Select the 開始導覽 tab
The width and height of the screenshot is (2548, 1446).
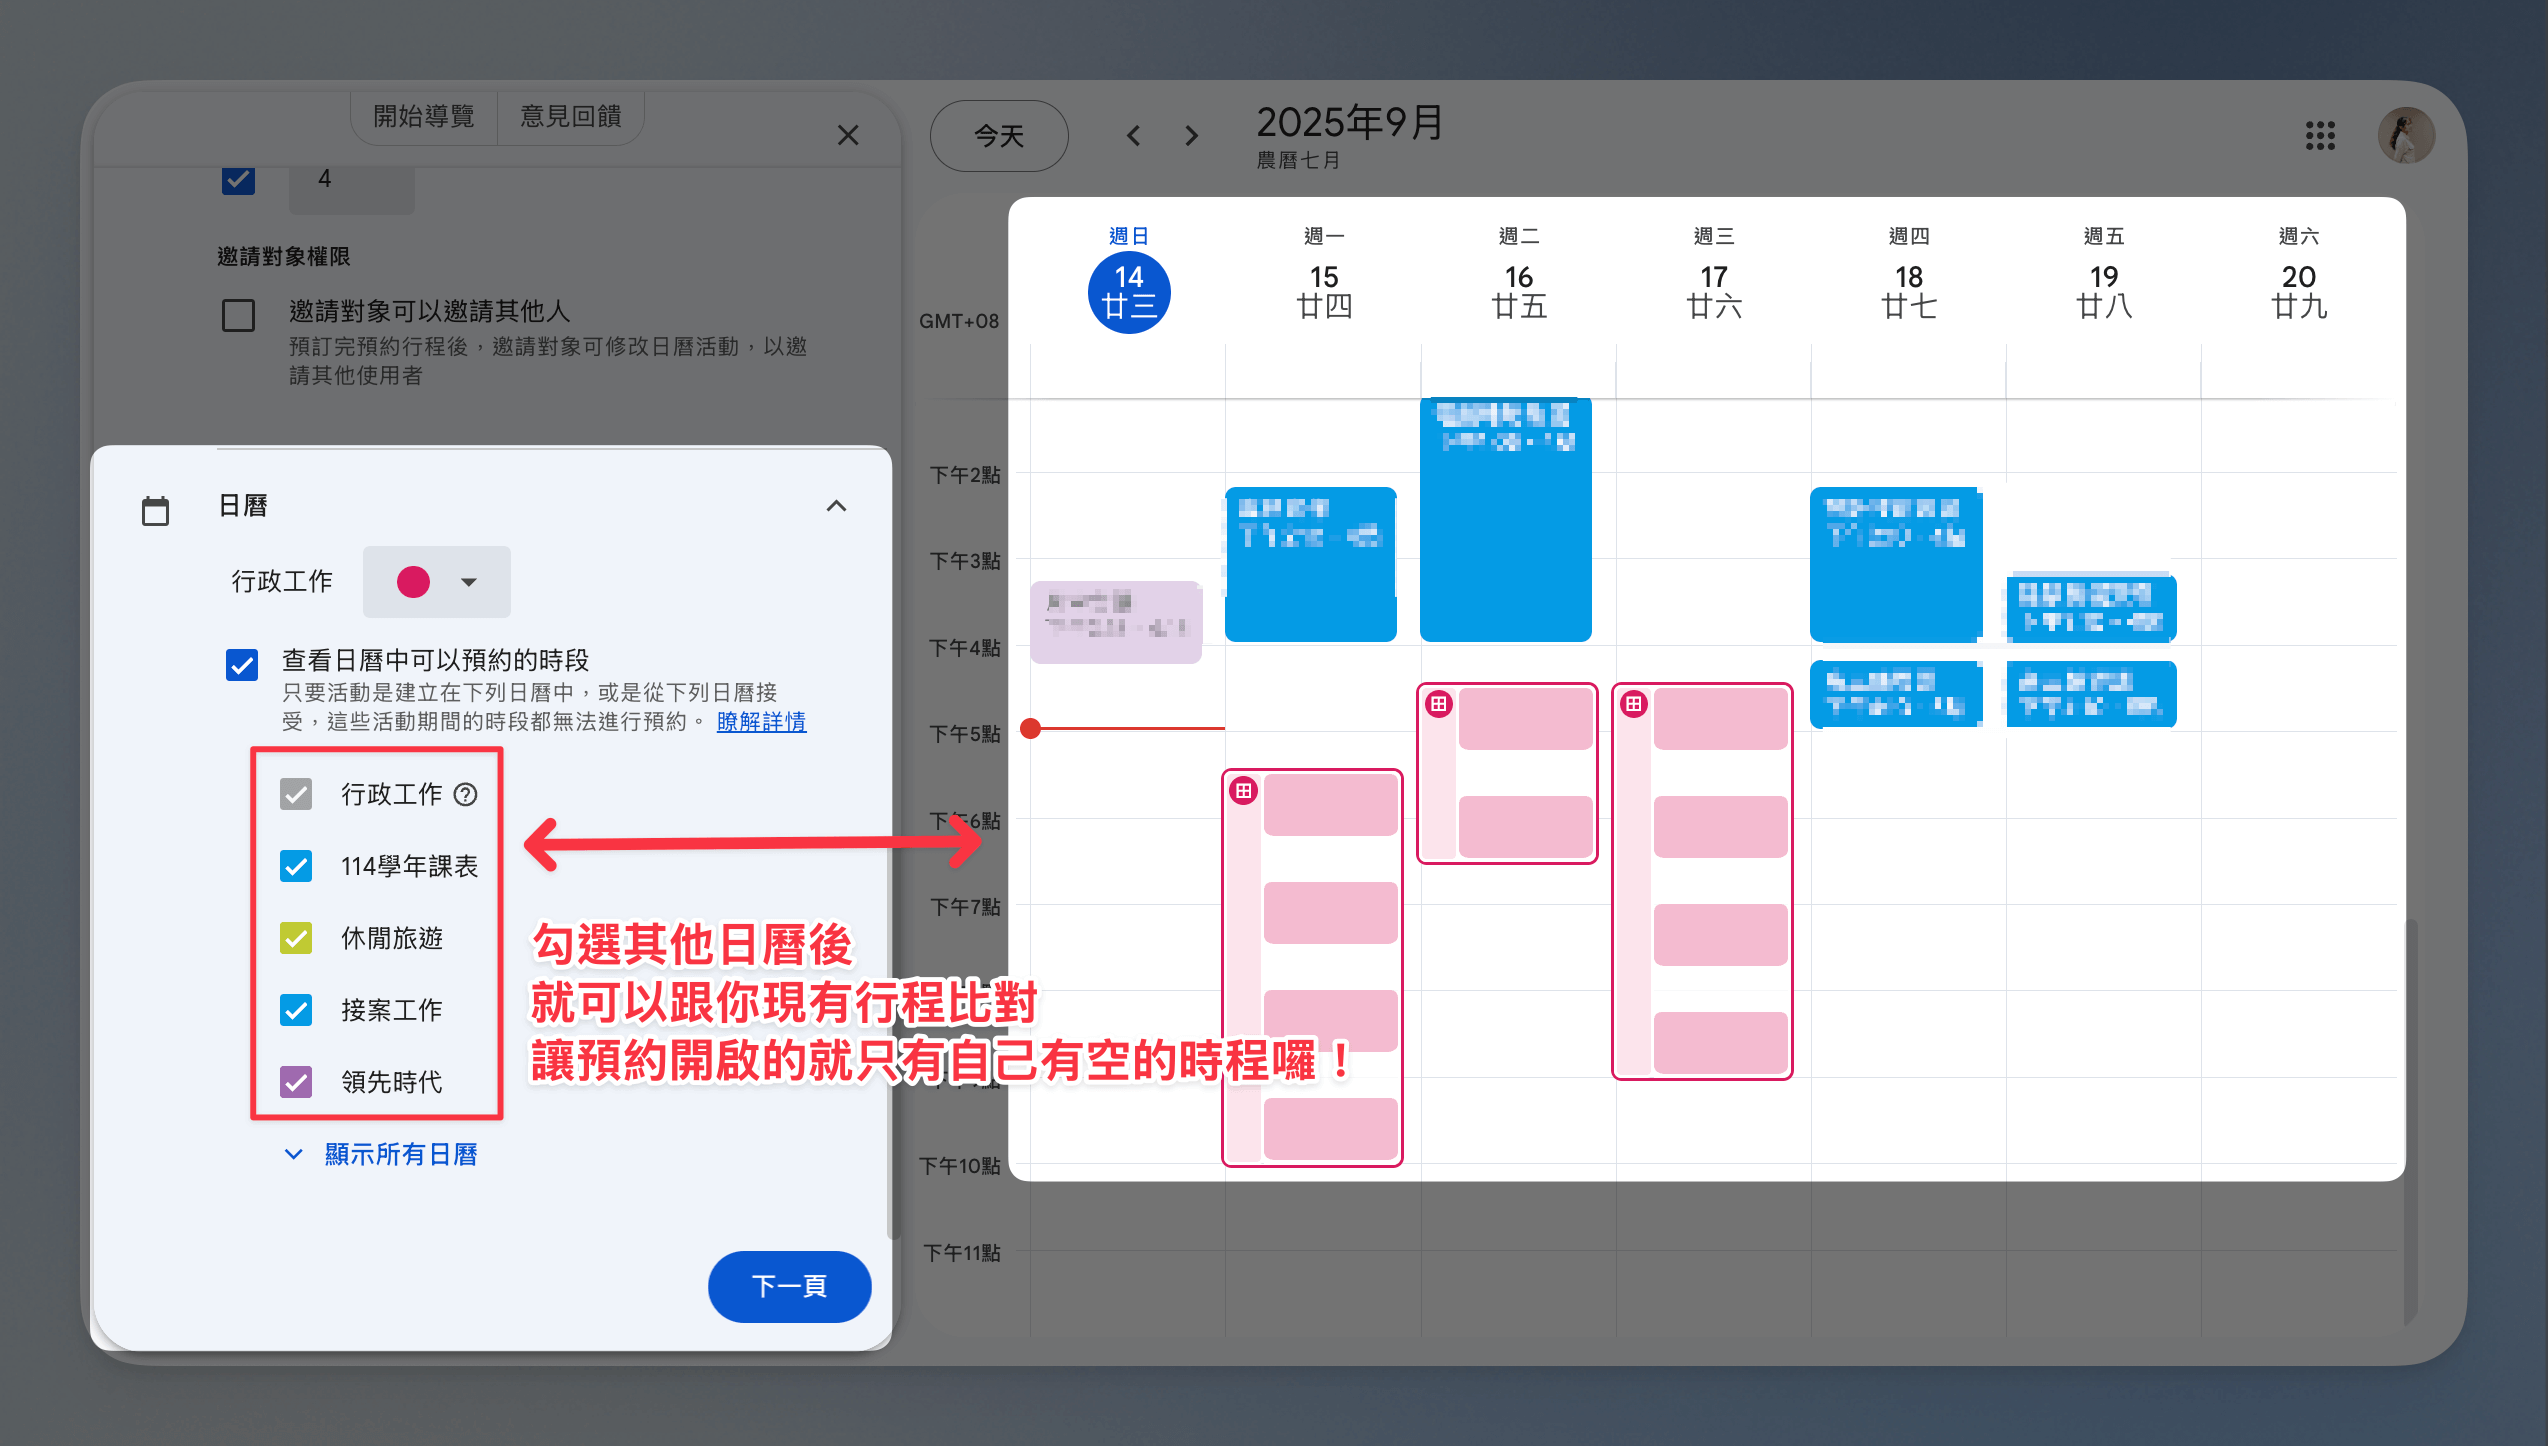[424, 116]
